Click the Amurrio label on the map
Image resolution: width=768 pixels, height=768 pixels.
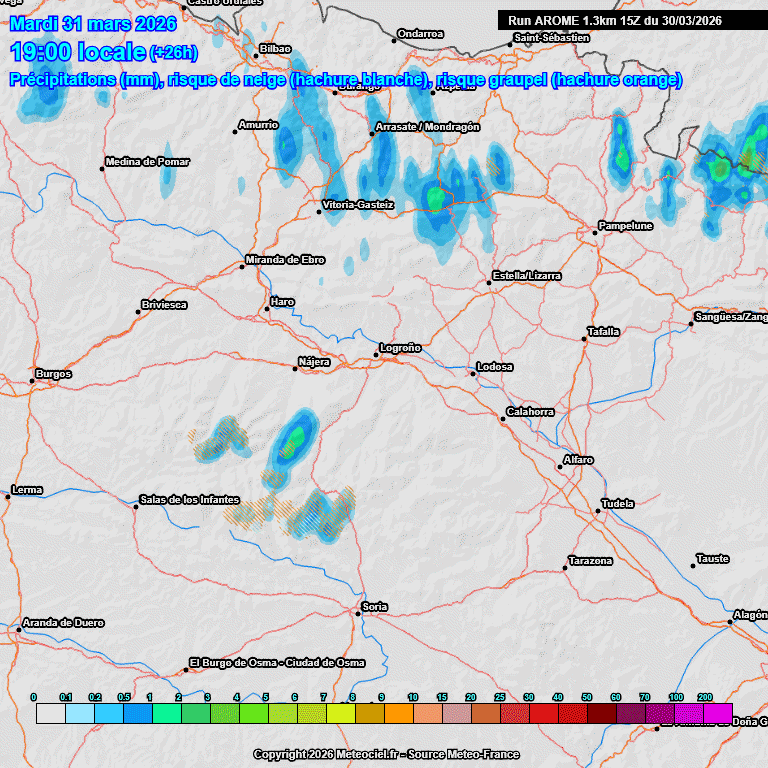[258, 125]
